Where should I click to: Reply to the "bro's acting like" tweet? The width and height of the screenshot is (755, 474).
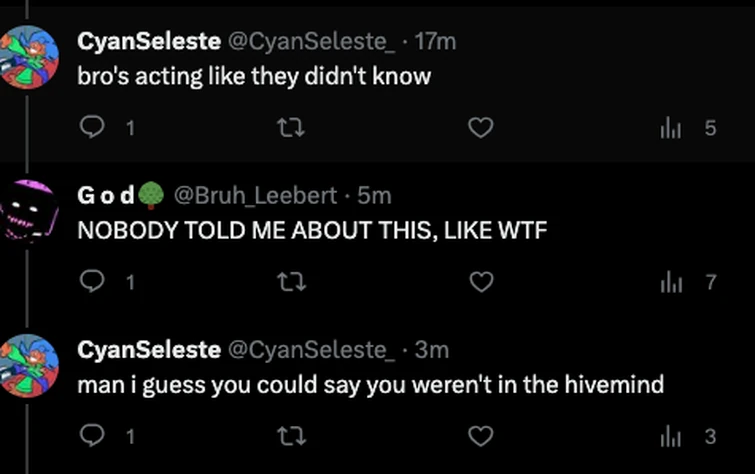pos(92,128)
